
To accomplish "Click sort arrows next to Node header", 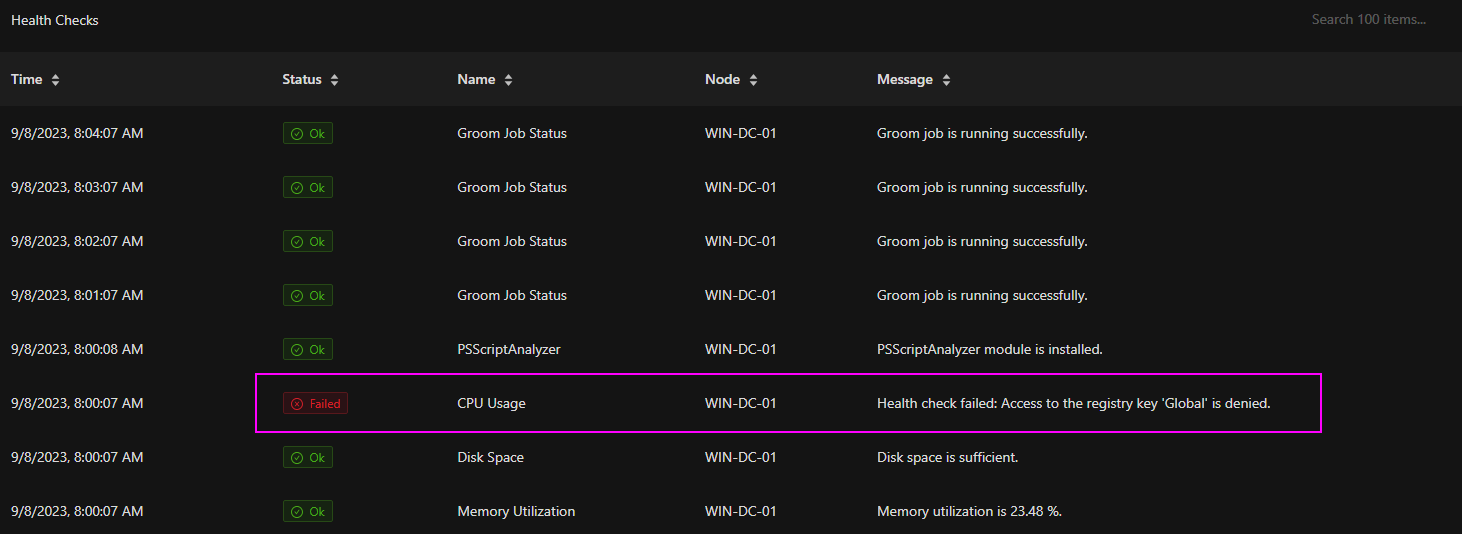I will [753, 80].
